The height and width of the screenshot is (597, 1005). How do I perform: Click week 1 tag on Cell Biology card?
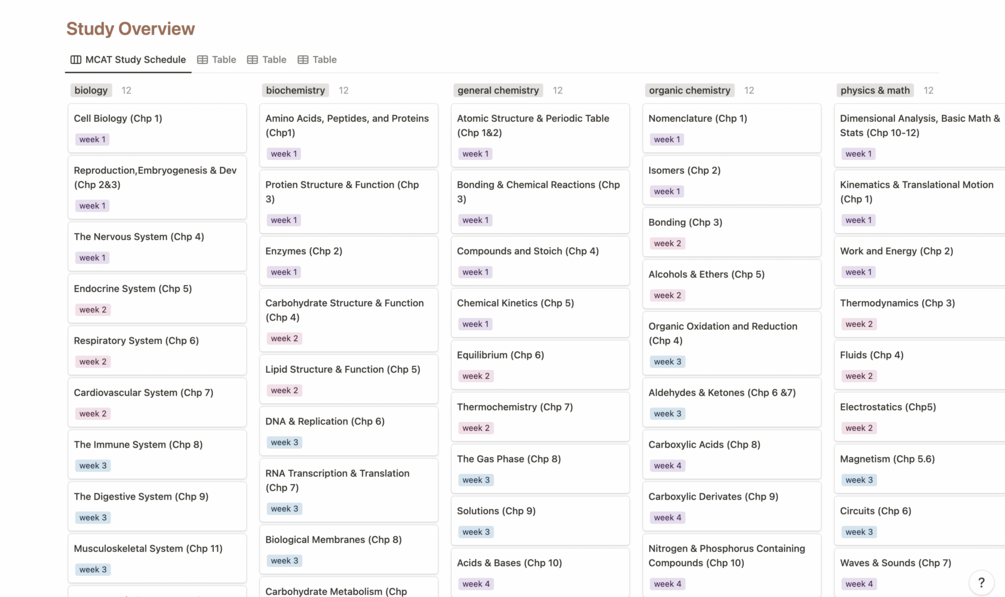(x=92, y=139)
